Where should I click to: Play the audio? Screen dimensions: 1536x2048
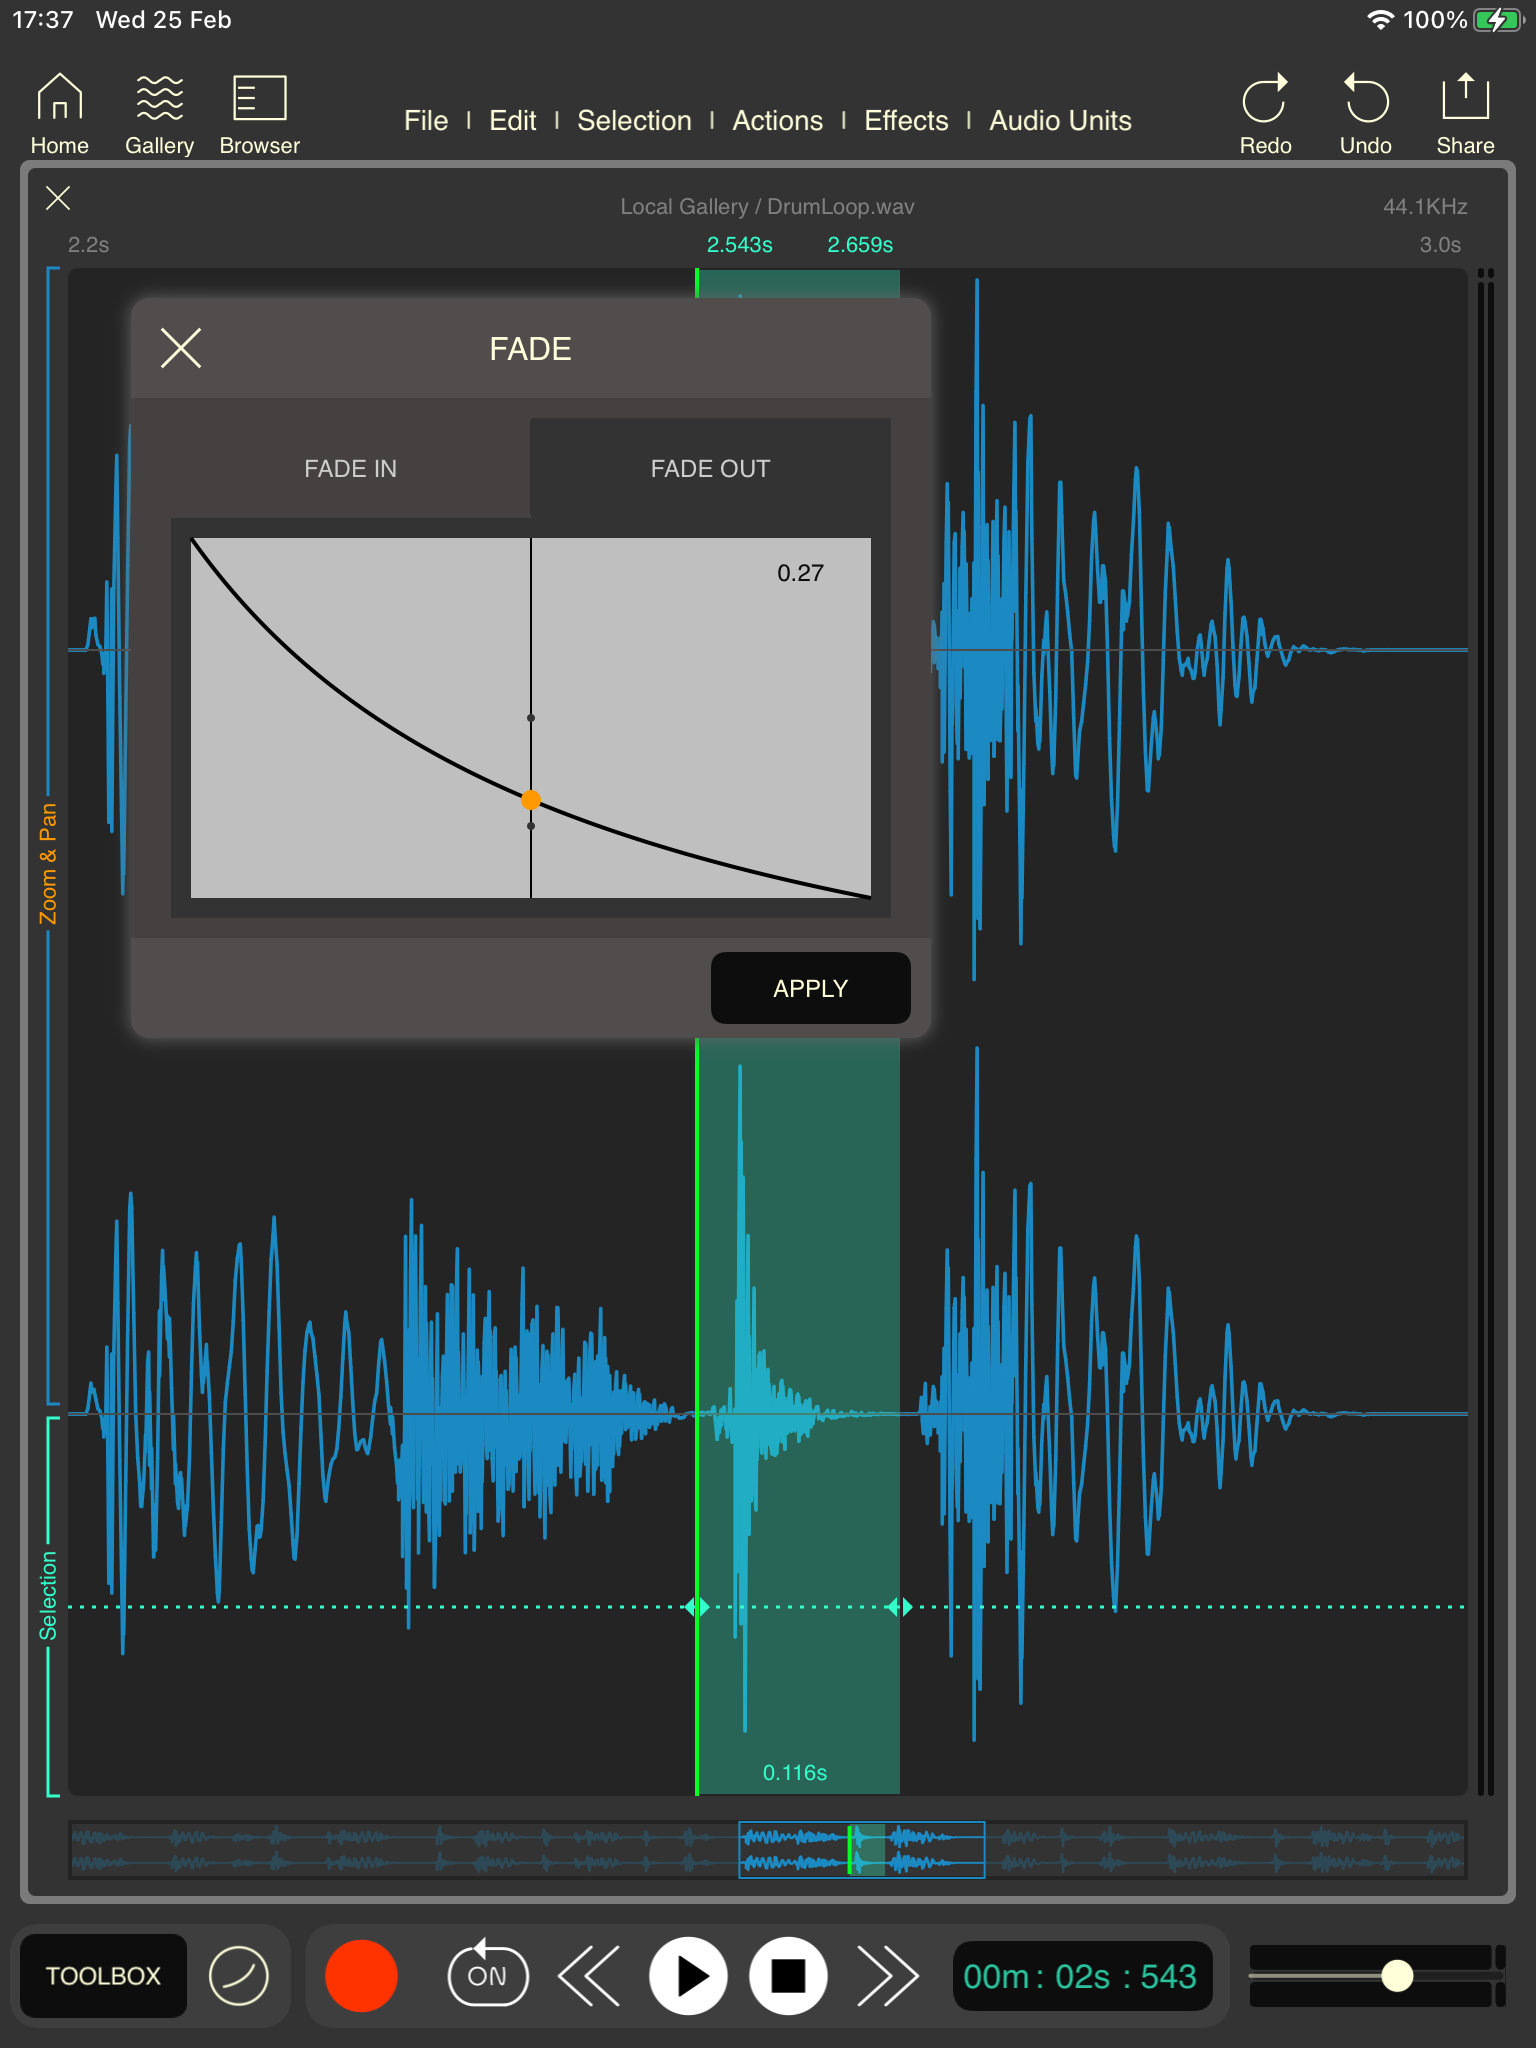[689, 1976]
